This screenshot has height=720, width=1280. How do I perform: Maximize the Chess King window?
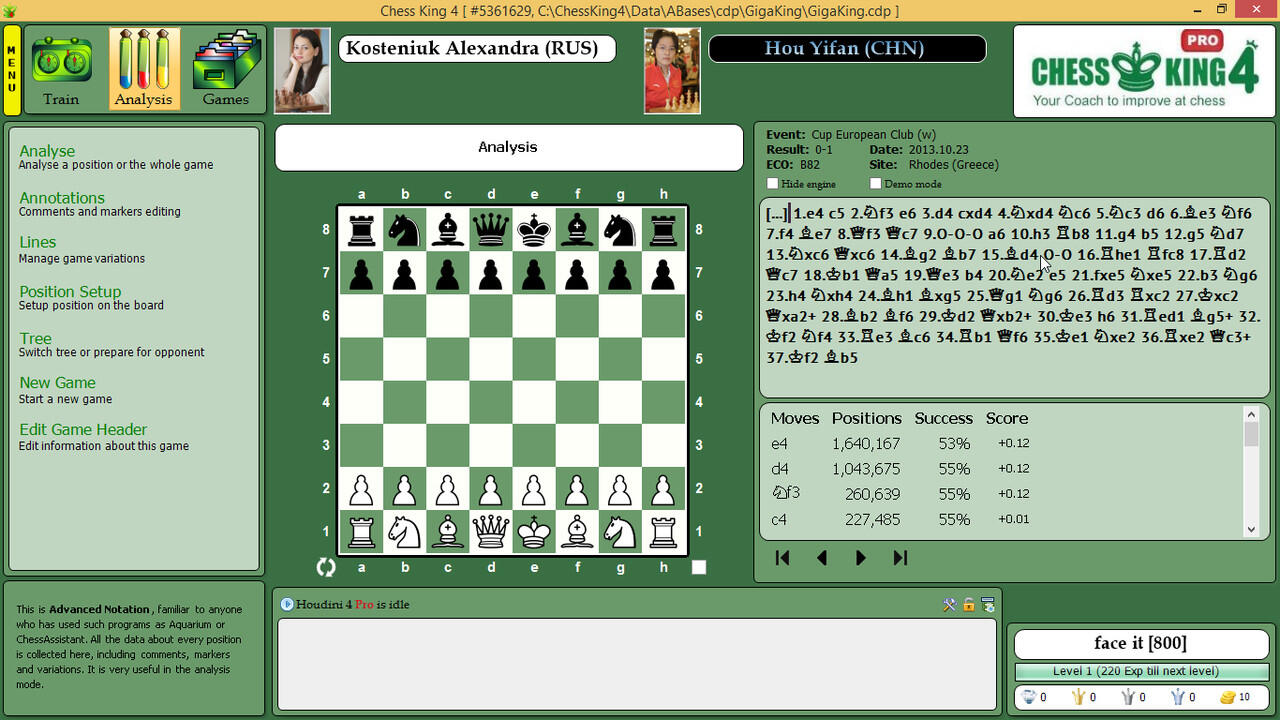click(1221, 10)
